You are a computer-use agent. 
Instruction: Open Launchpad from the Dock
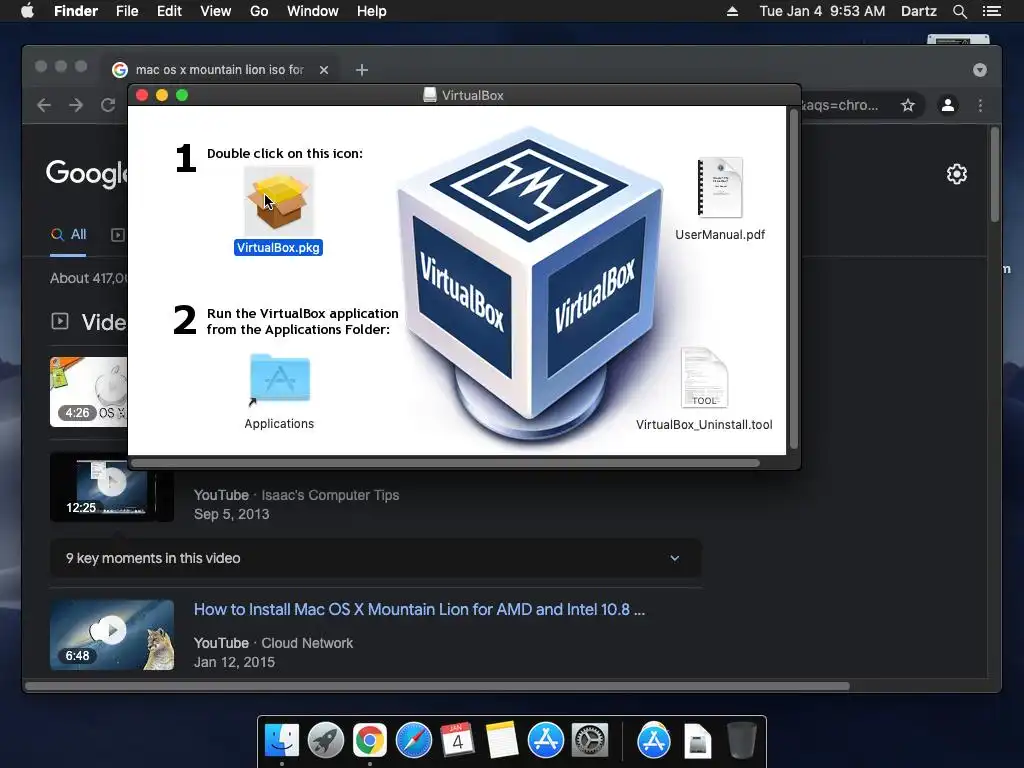pyautogui.click(x=326, y=741)
